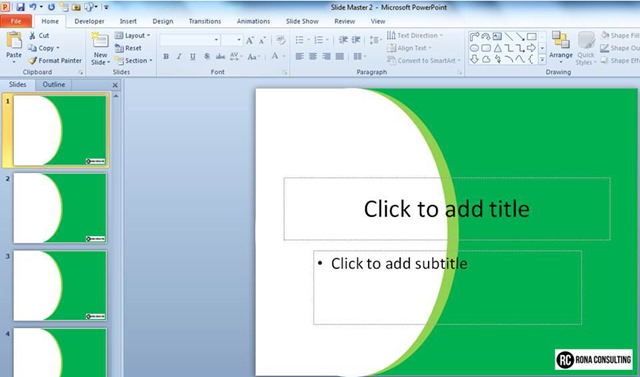Select the Oval shape in gallery
640x377 pixels.
(x=474, y=48)
